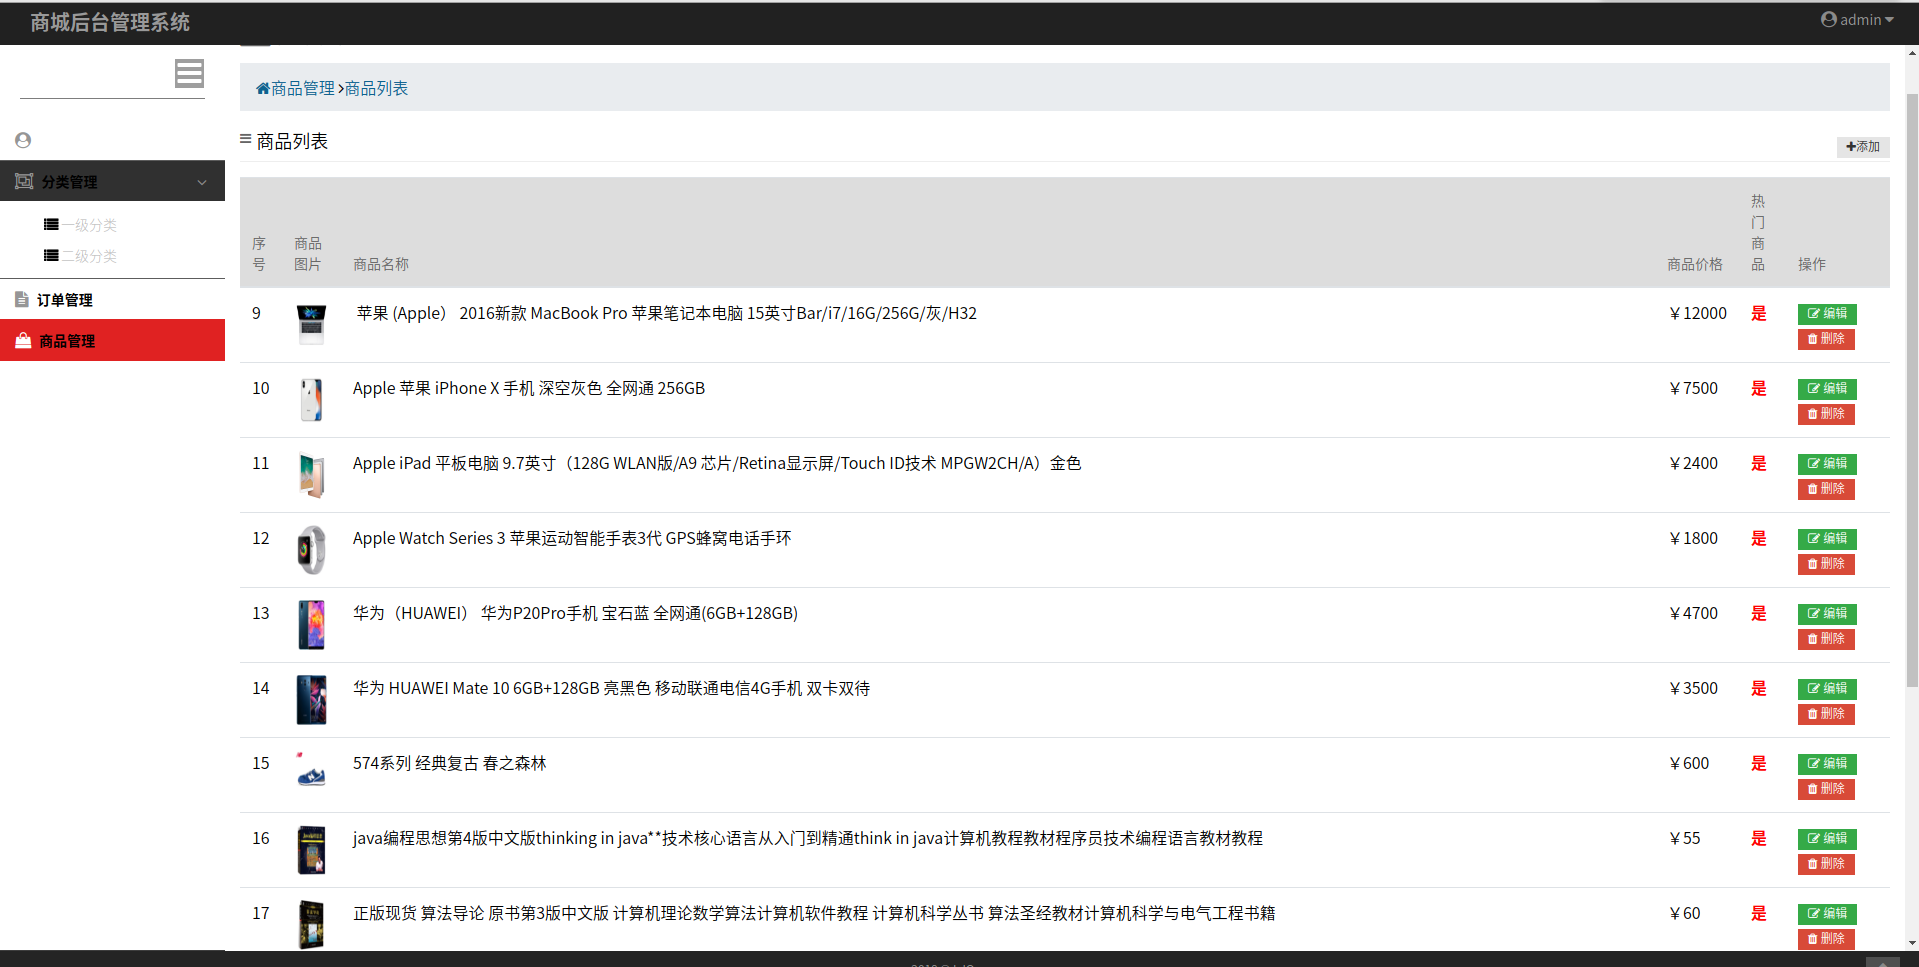Delete the 574系列 shoe product row

click(1826, 789)
